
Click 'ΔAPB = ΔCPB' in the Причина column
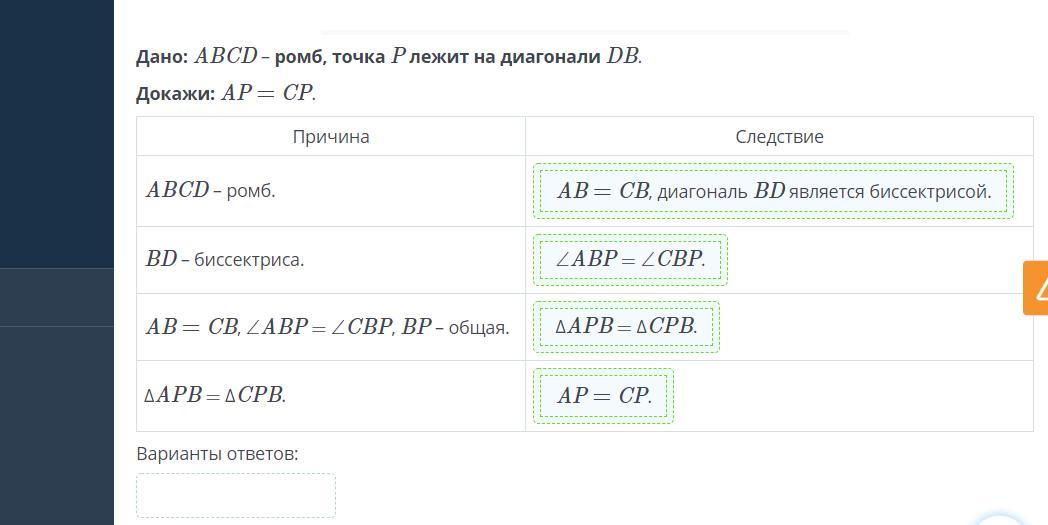tap(216, 396)
